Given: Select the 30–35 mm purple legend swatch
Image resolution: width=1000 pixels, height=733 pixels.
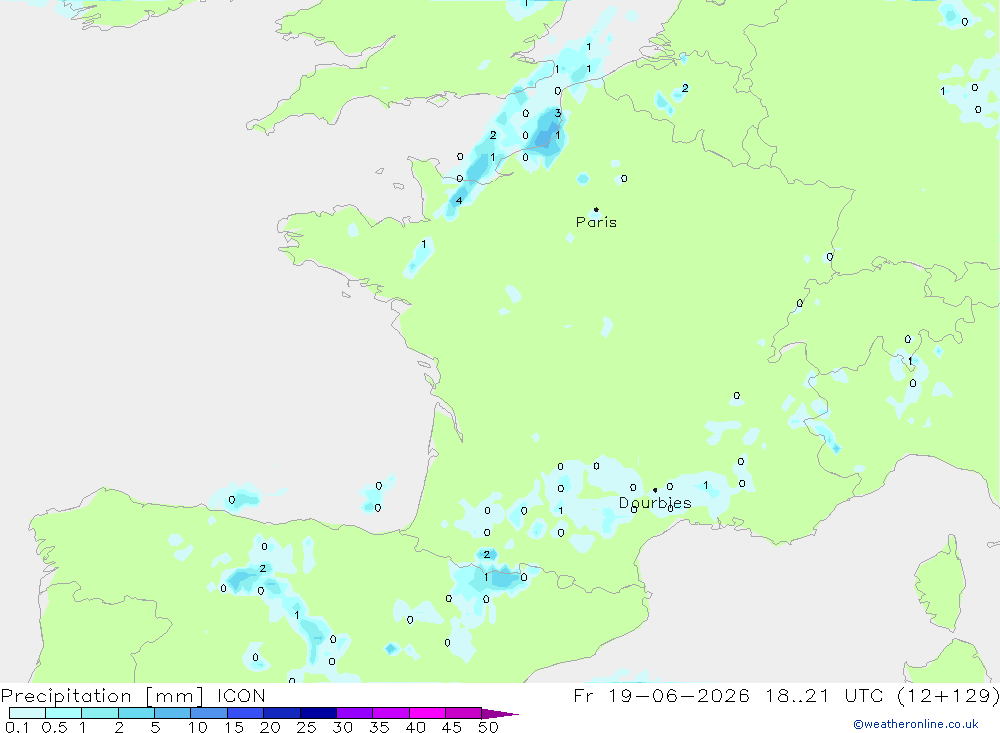Looking at the screenshot, I should tap(355, 713).
